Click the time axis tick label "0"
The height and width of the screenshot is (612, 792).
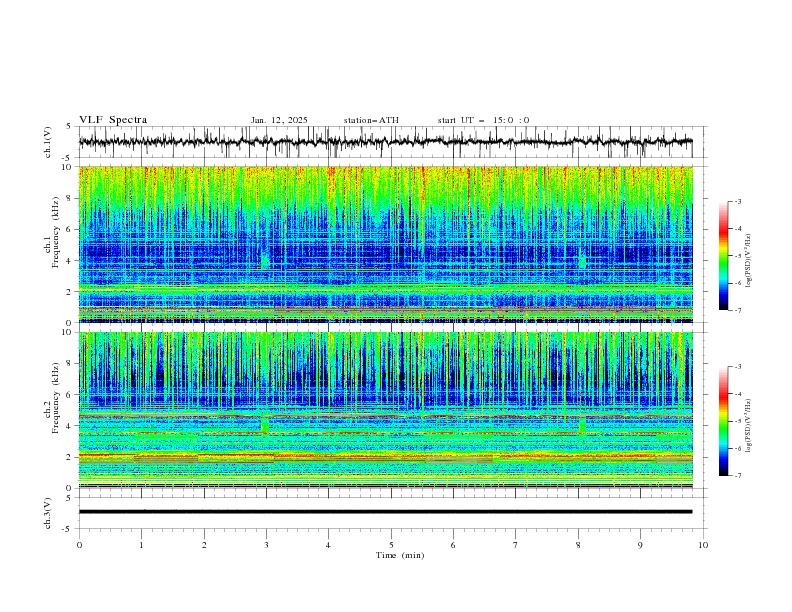[79, 545]
